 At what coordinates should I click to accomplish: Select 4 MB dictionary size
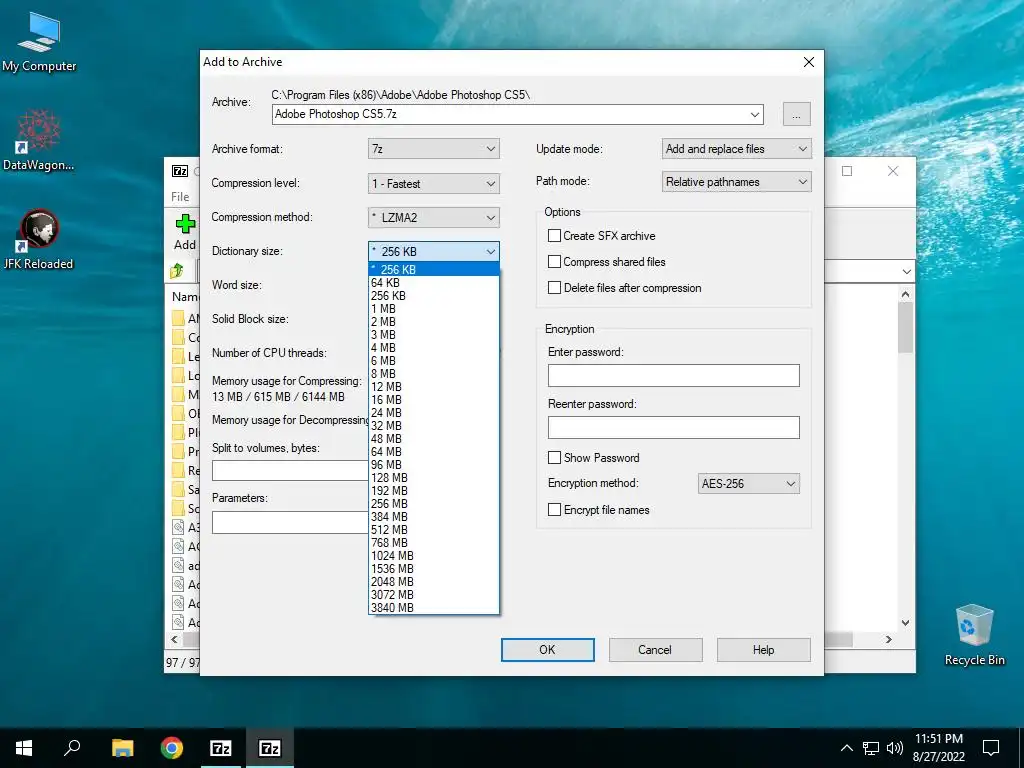pos(434,347)
